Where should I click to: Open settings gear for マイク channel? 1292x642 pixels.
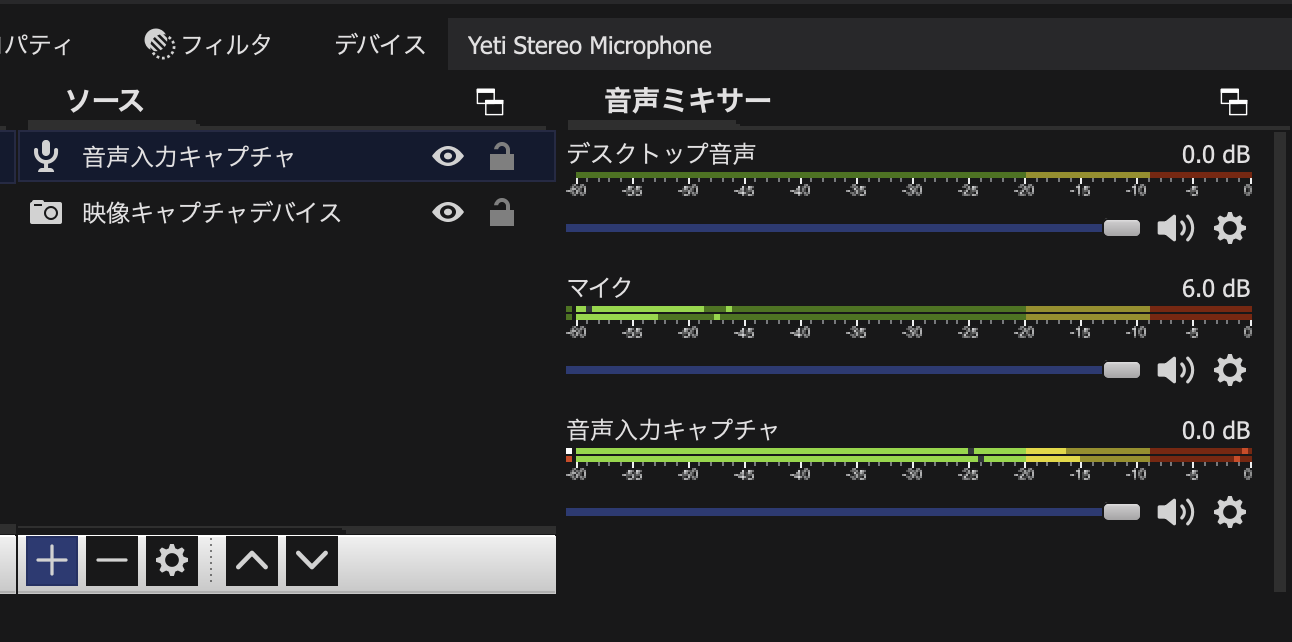point(1229,371)
